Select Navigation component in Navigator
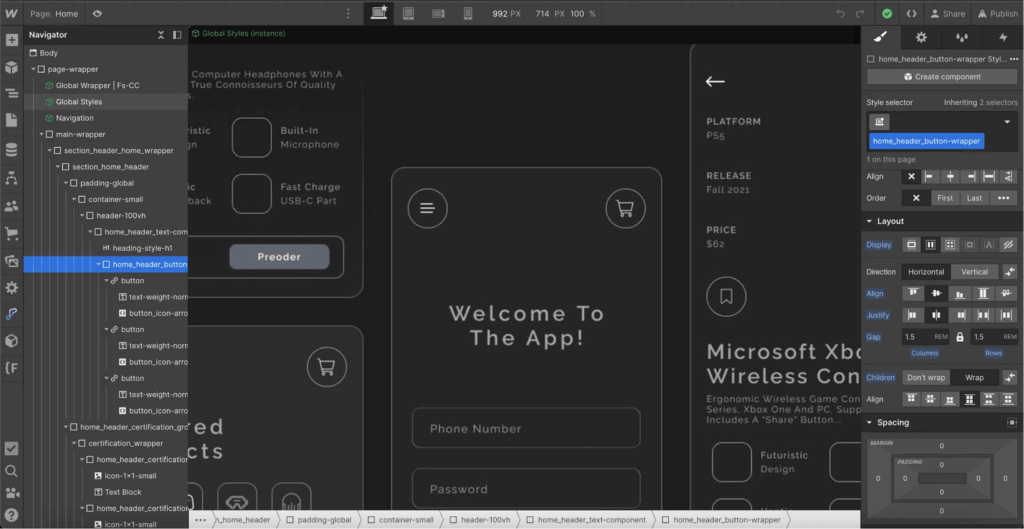1024x529 pixels. tap(106, 118)
